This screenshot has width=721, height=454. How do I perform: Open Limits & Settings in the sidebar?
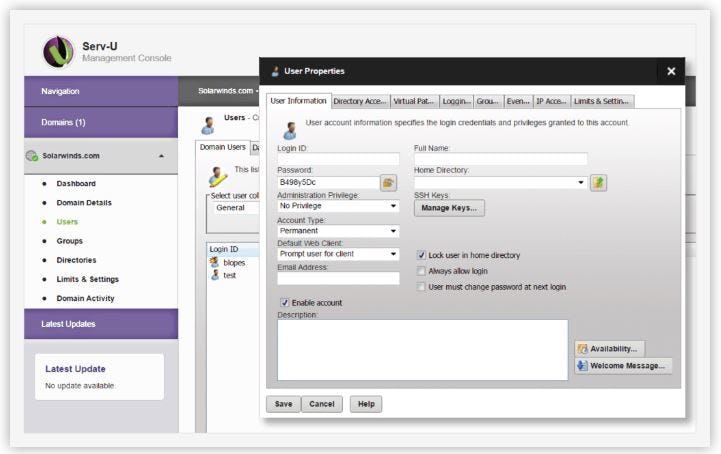tap(87, 279)
